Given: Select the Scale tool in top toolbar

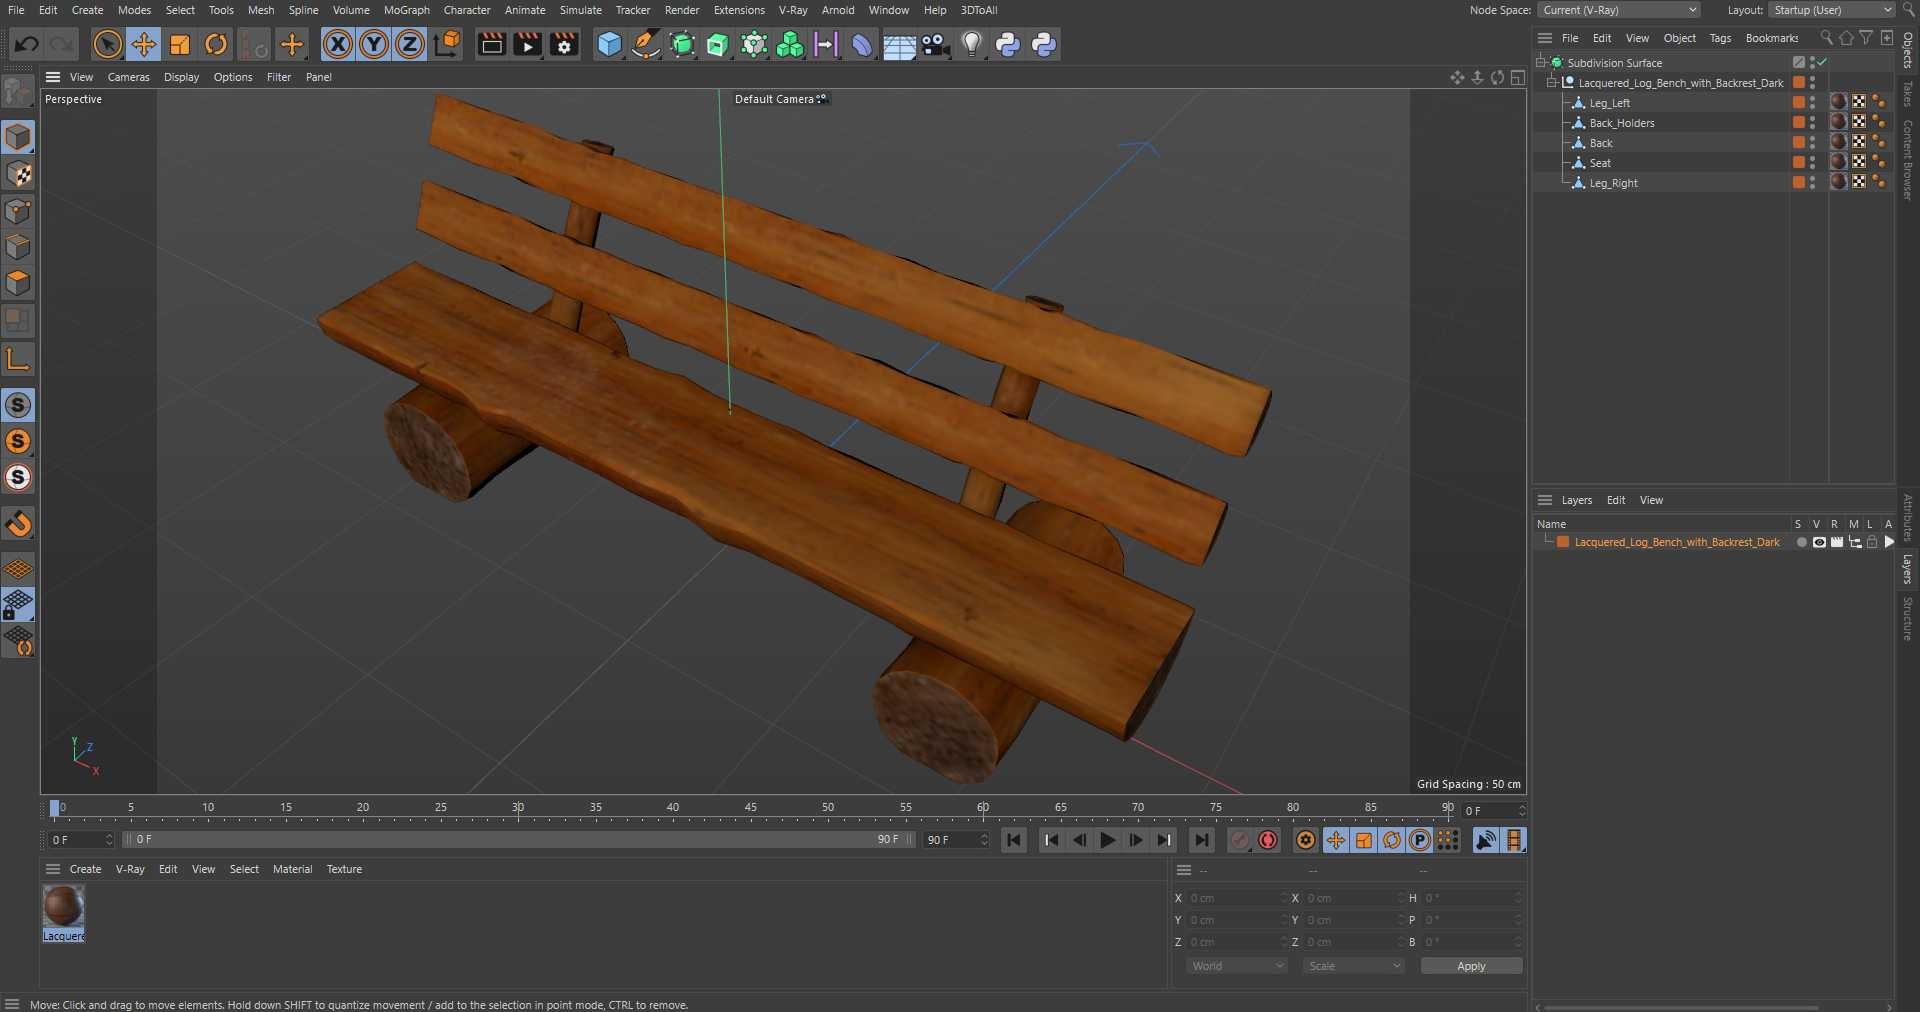Looking at the screenshot, I should pos(180,44).
